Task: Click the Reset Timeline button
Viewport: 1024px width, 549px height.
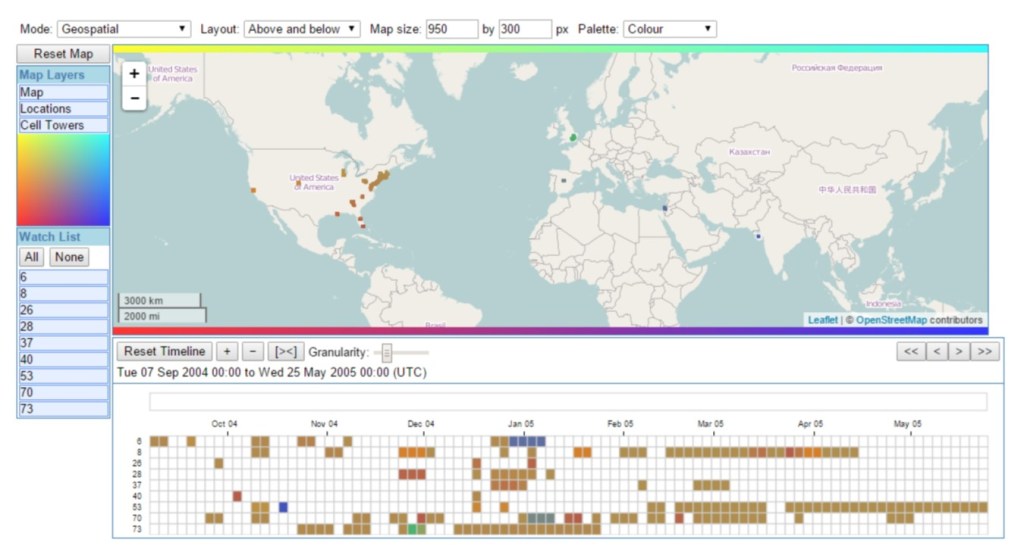Action: tap(164, 351)
